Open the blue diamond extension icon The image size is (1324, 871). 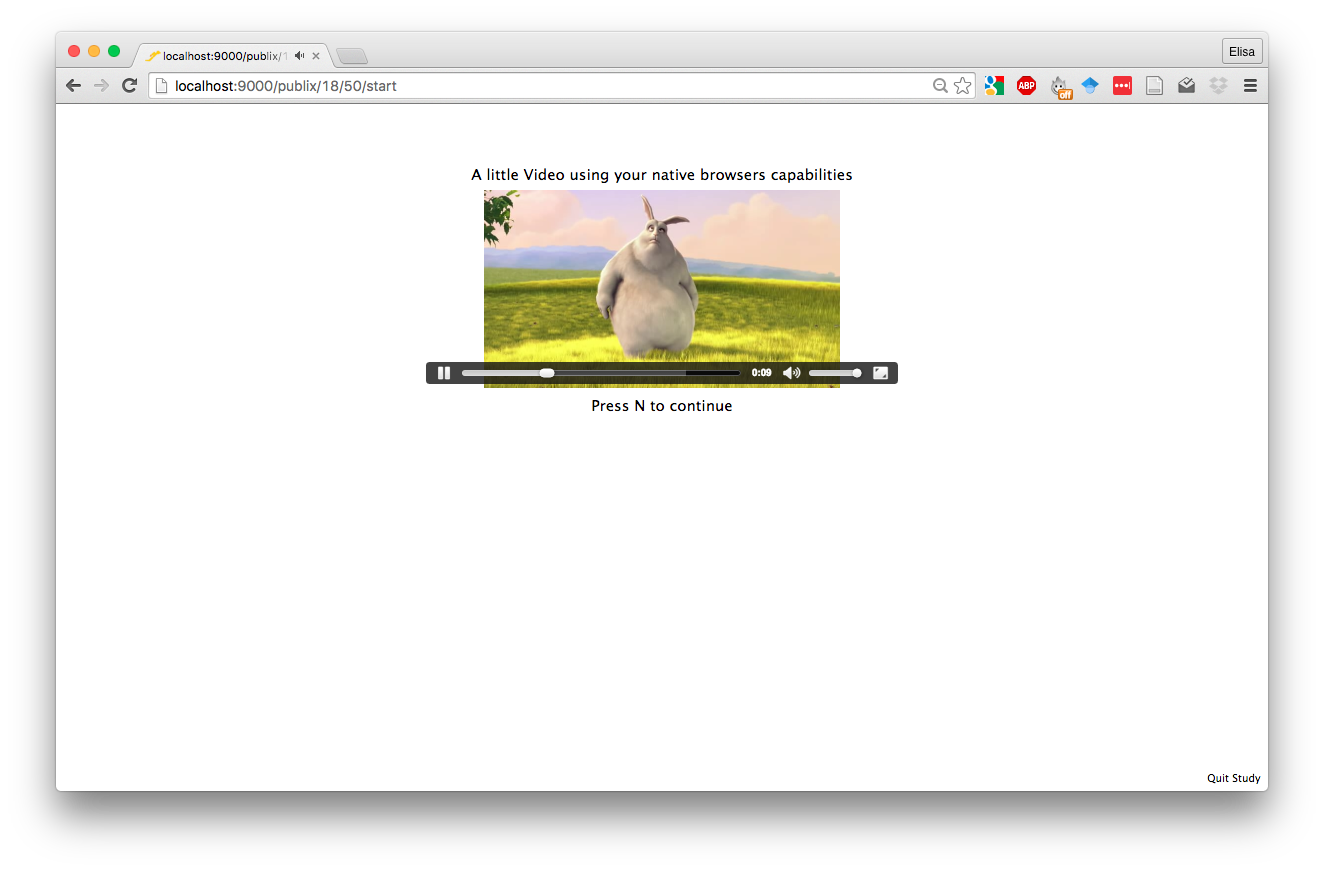point(1090,86)
